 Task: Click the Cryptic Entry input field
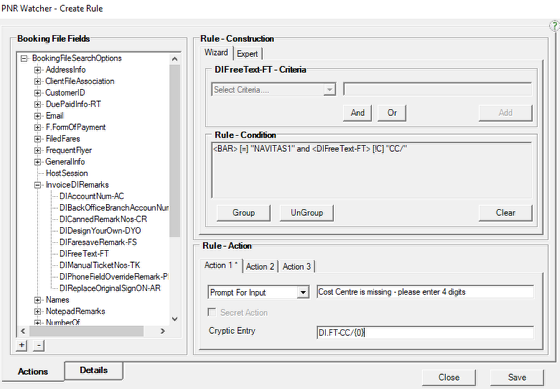click(425, 333)
